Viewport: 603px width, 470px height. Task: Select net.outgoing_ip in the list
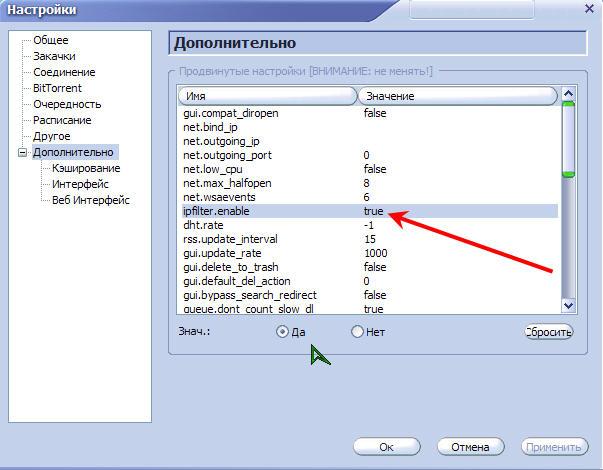pyautogui.click(x=370, y=141)
